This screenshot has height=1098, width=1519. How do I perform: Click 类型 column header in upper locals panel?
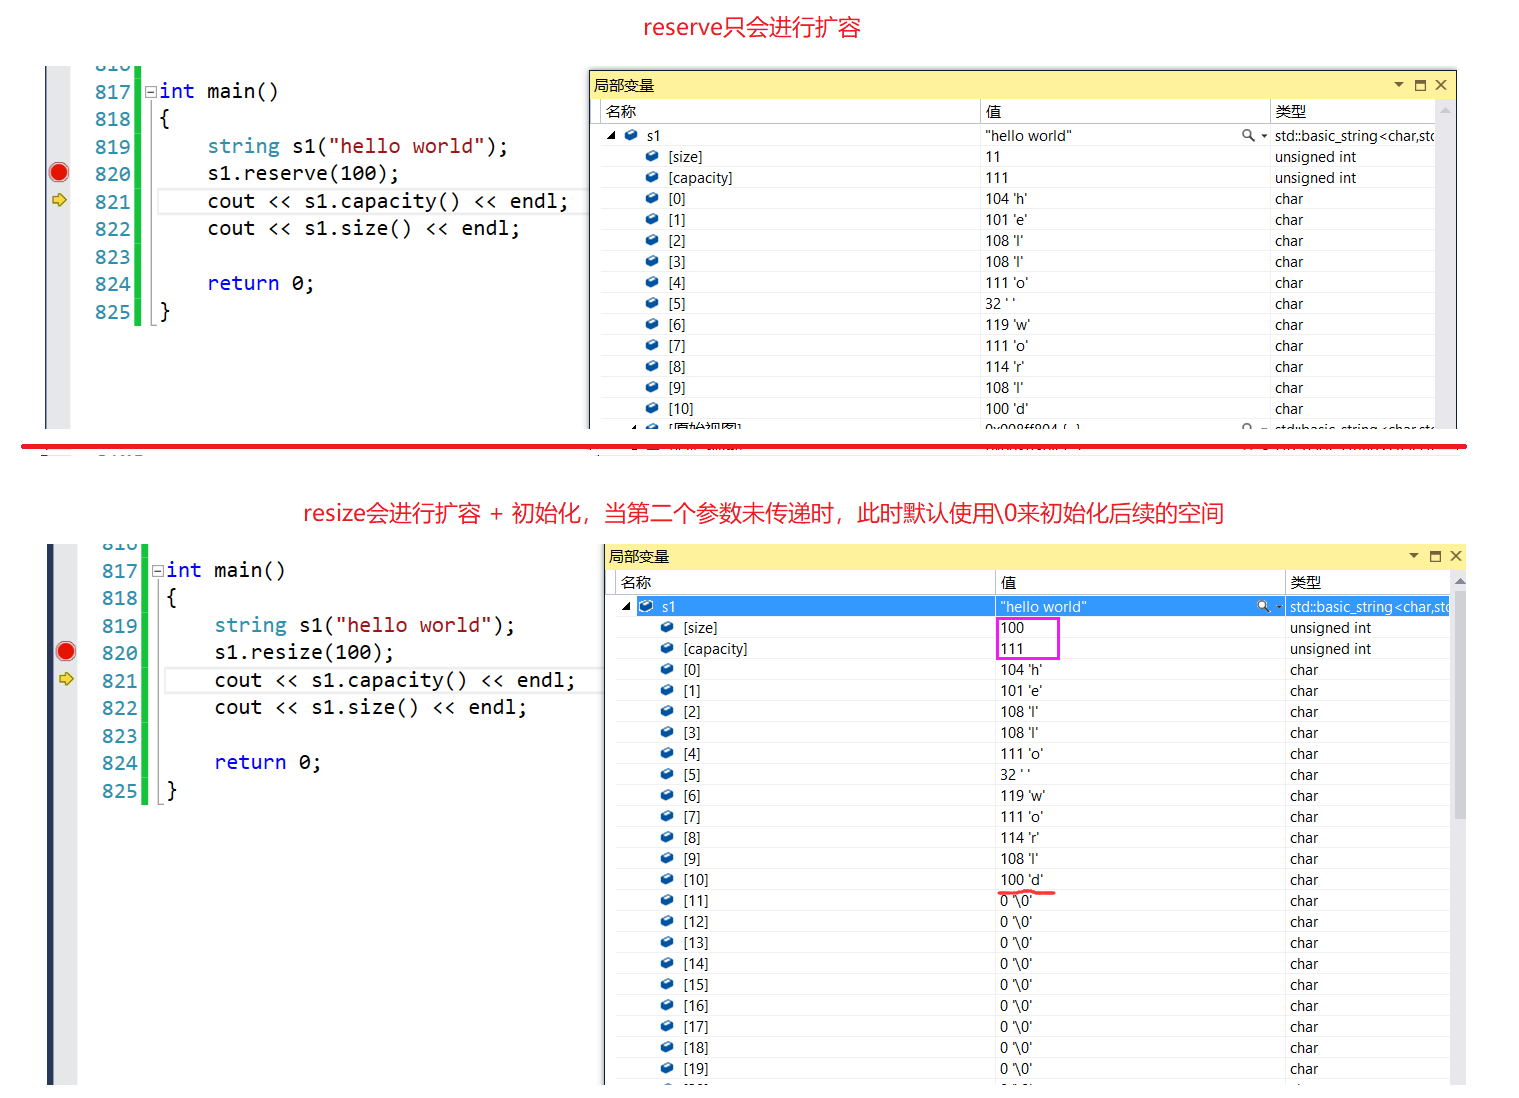pyautogui.click(x=1353, y=111)
